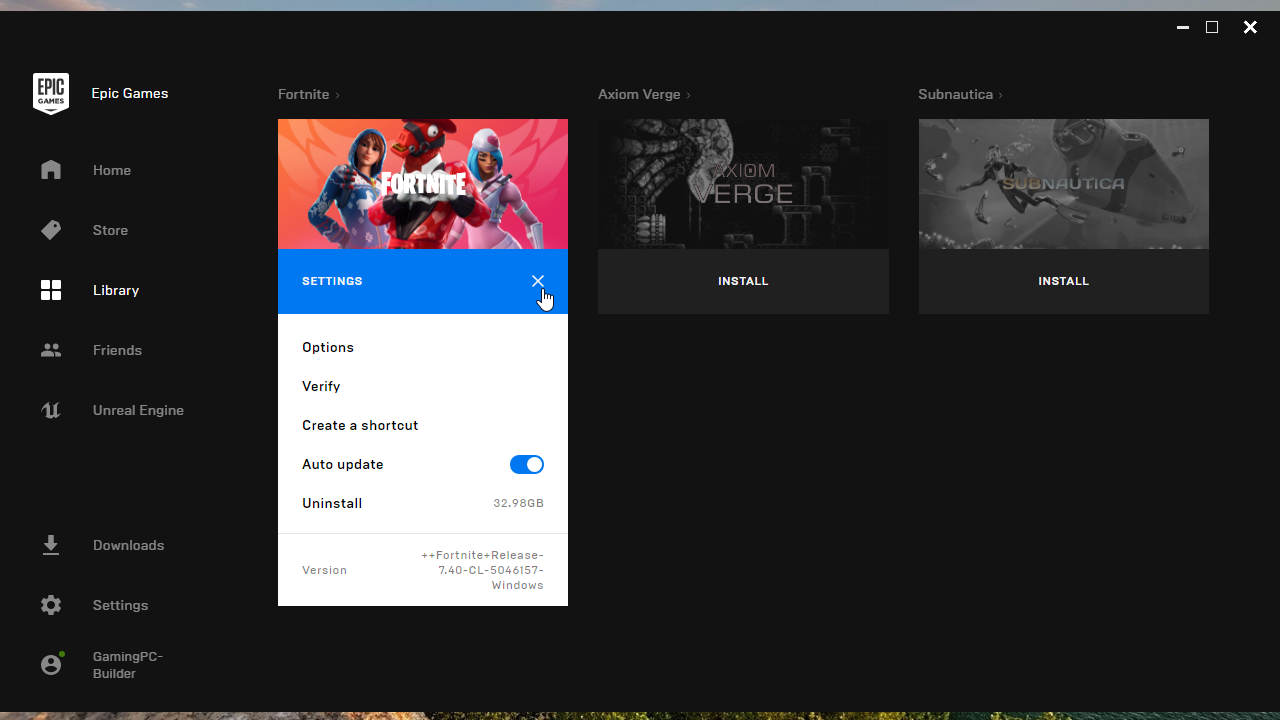1280x720 pixels.
Task: Expand the Subnautica title chevron
Action: pyautogui.click(x=1000, y=95)
